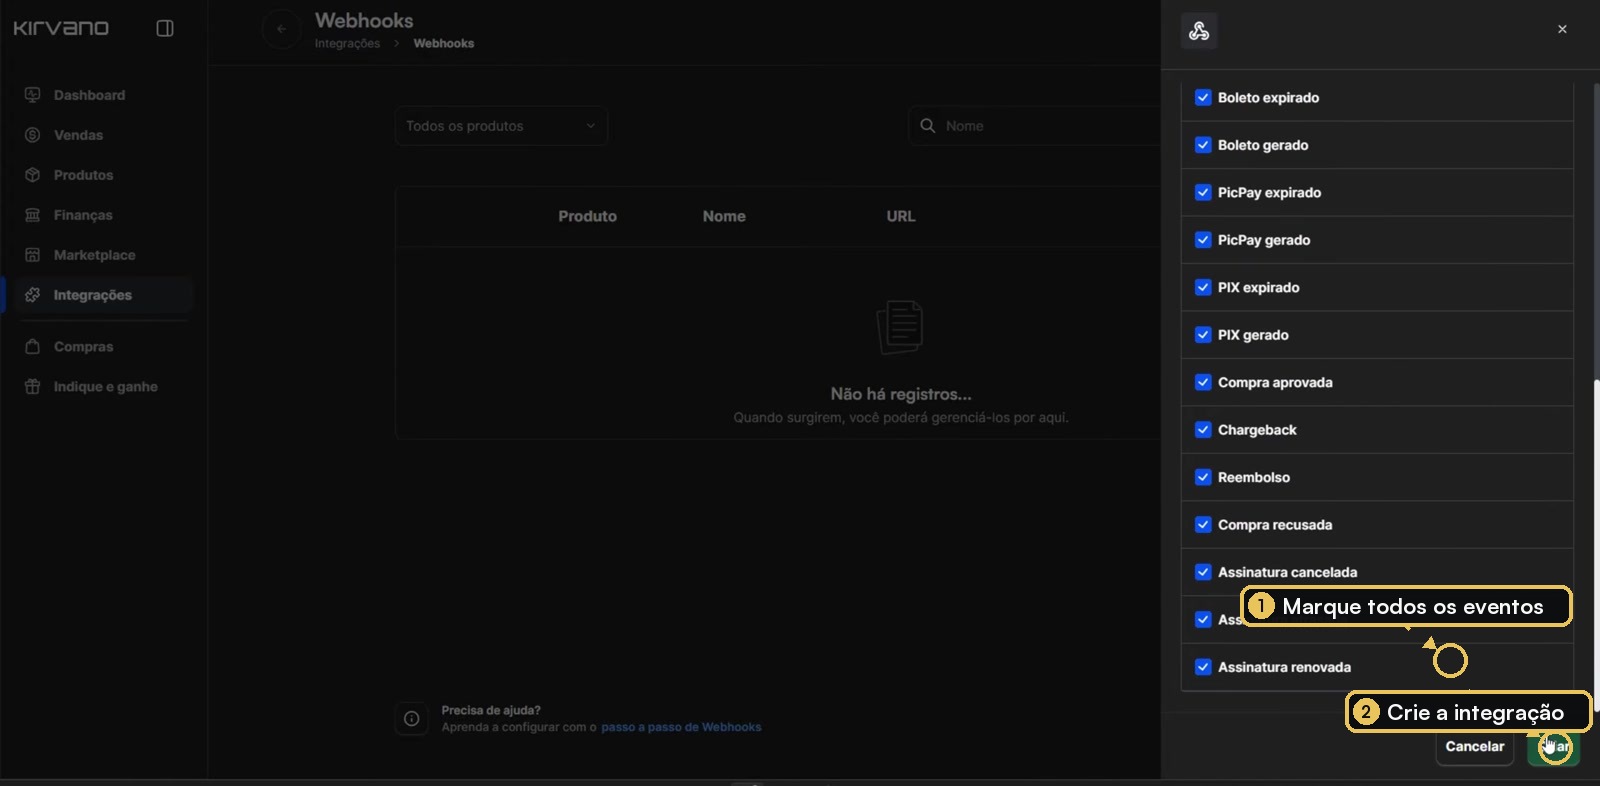Open Finanças in the sidebar
This screenshot has height=786, width=1600.
click(x=83, y=215)
